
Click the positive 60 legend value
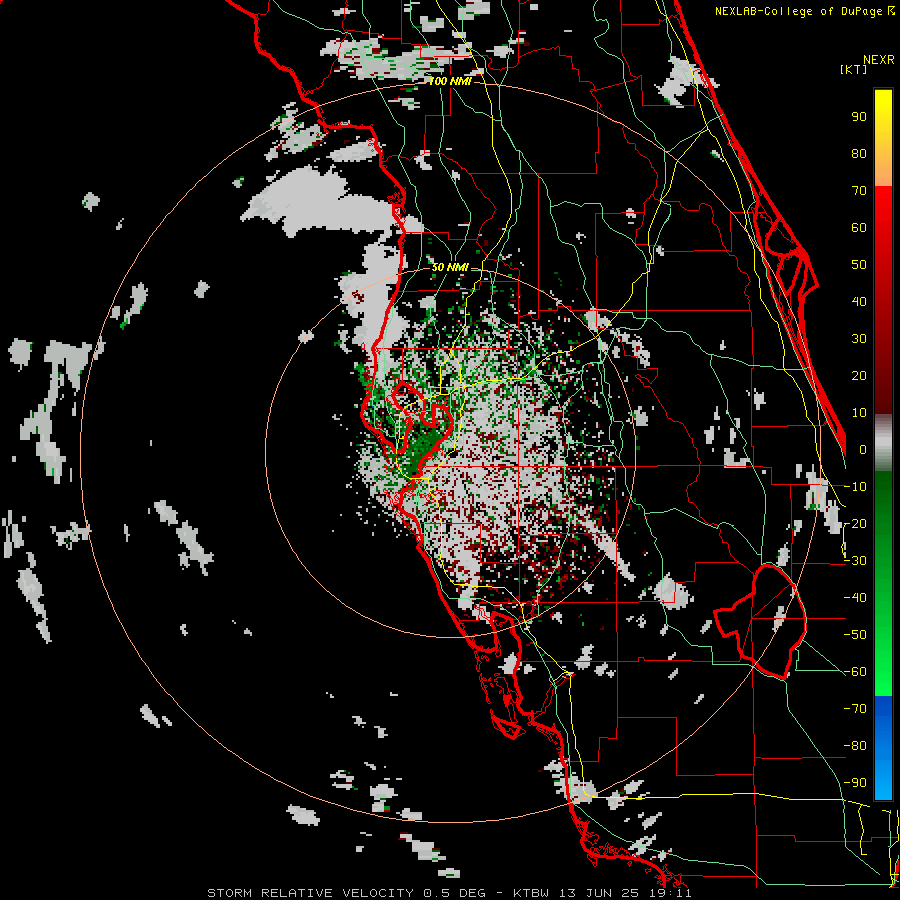click(x=859, y=228)
